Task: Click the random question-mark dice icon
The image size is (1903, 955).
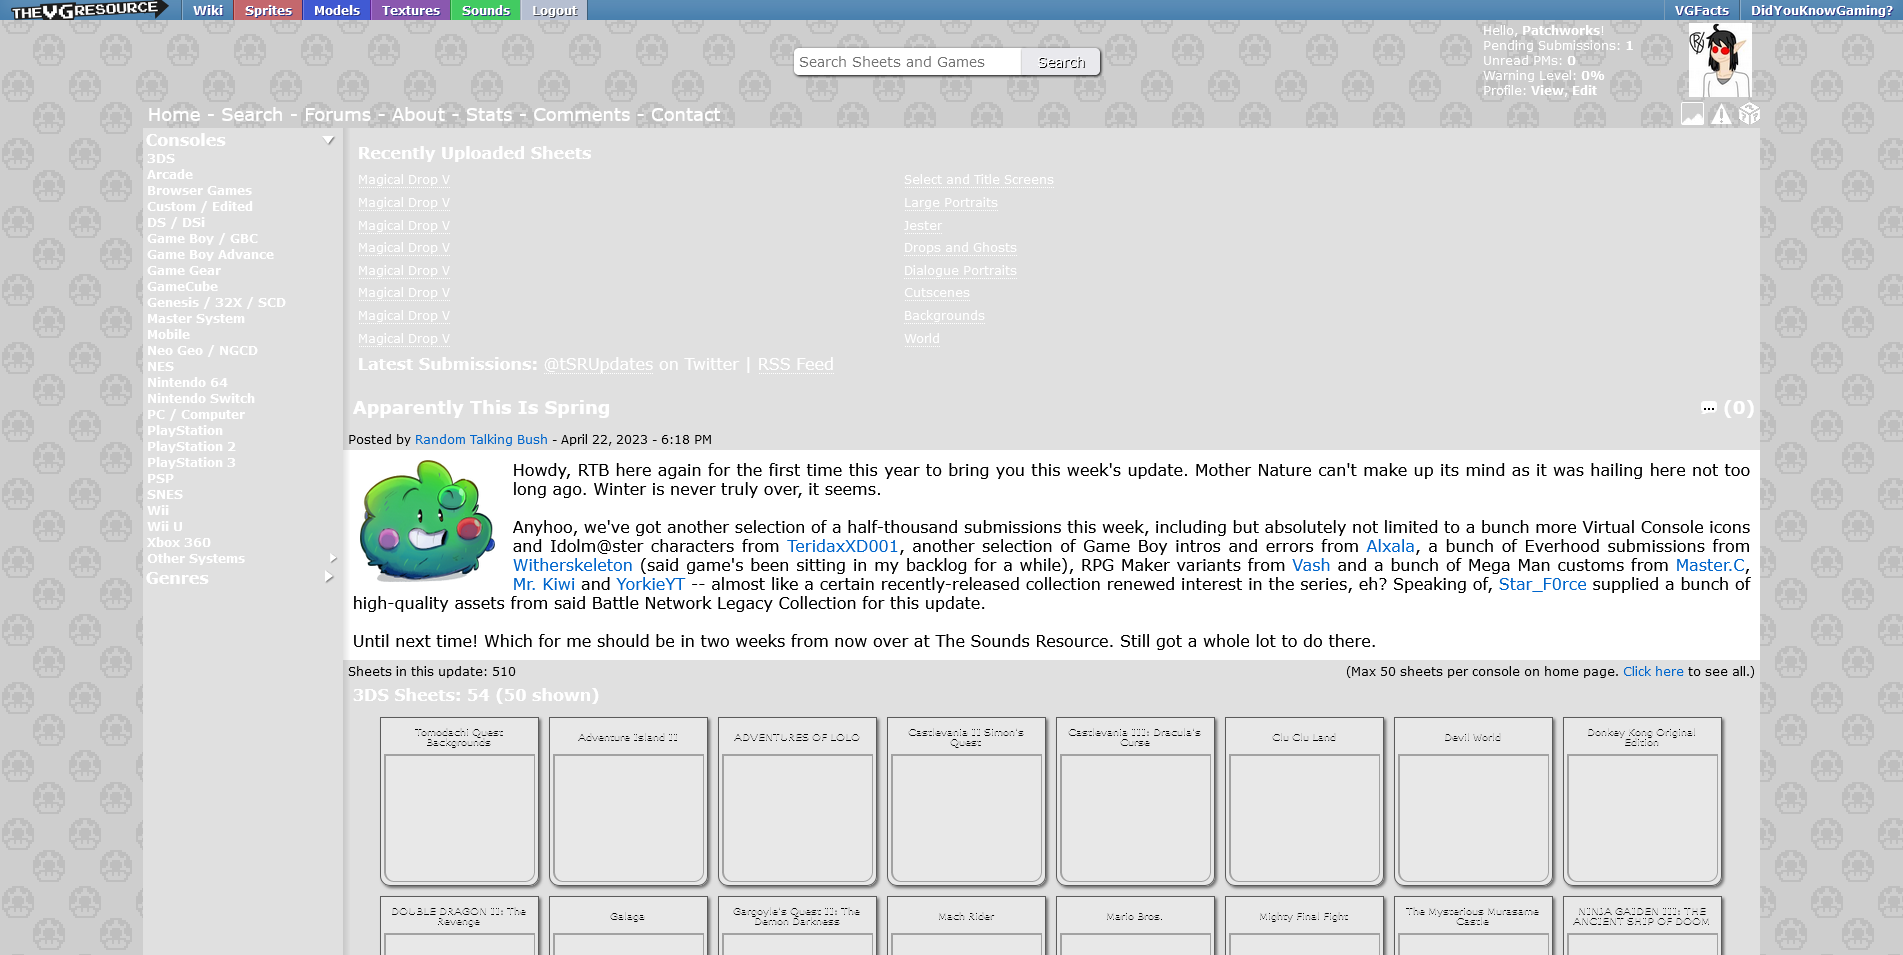Action: 1749,114
